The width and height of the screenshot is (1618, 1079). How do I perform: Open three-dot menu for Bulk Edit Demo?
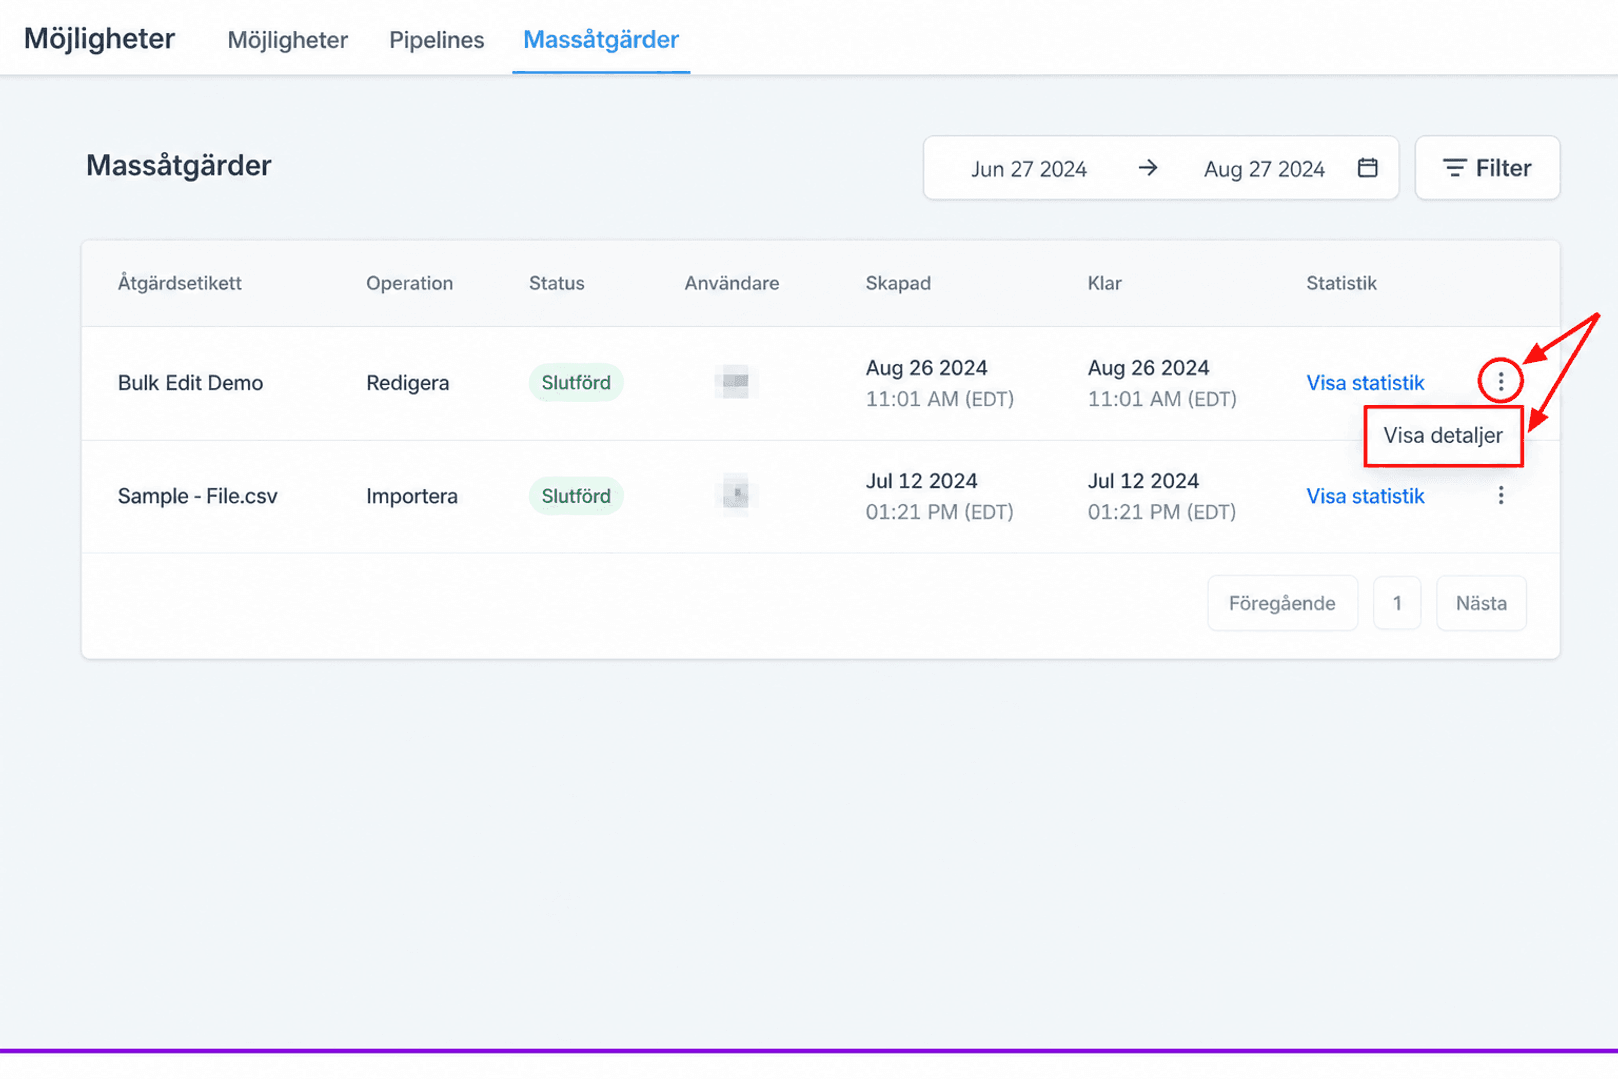tap(1500, 381)
